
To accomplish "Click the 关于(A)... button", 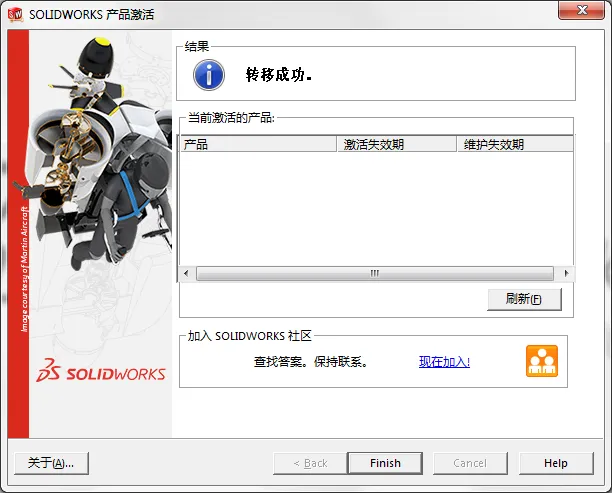I will [52, 463].
